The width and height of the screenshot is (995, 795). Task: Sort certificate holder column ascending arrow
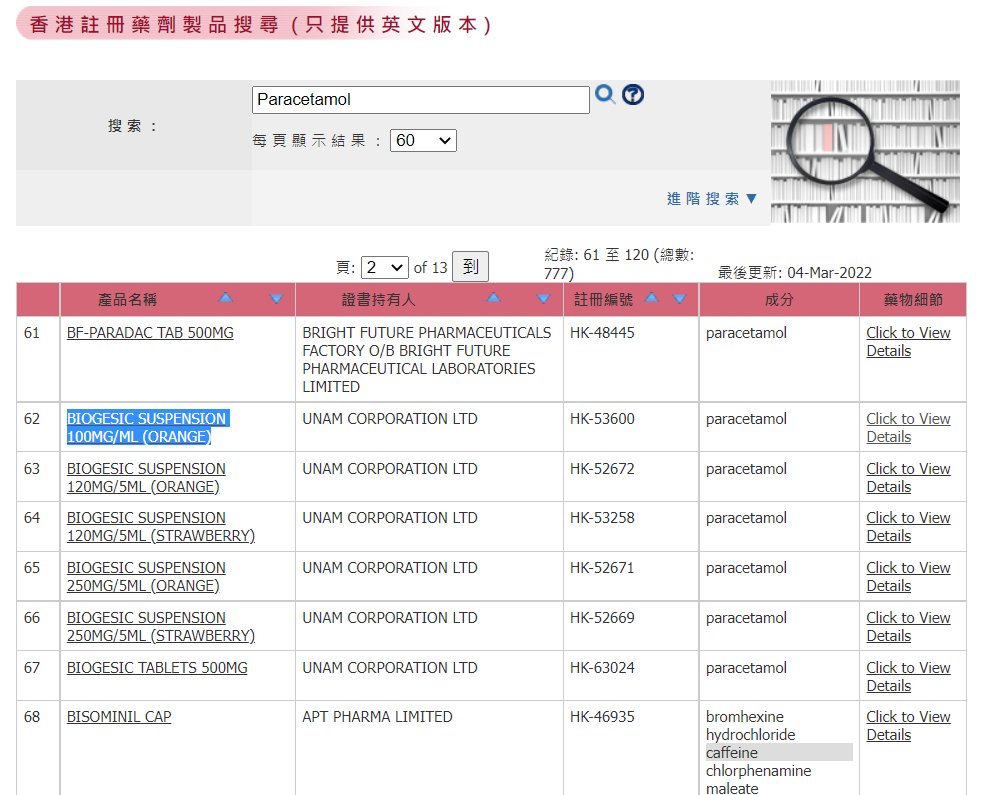pyautogui.click(x=493, y=299)
